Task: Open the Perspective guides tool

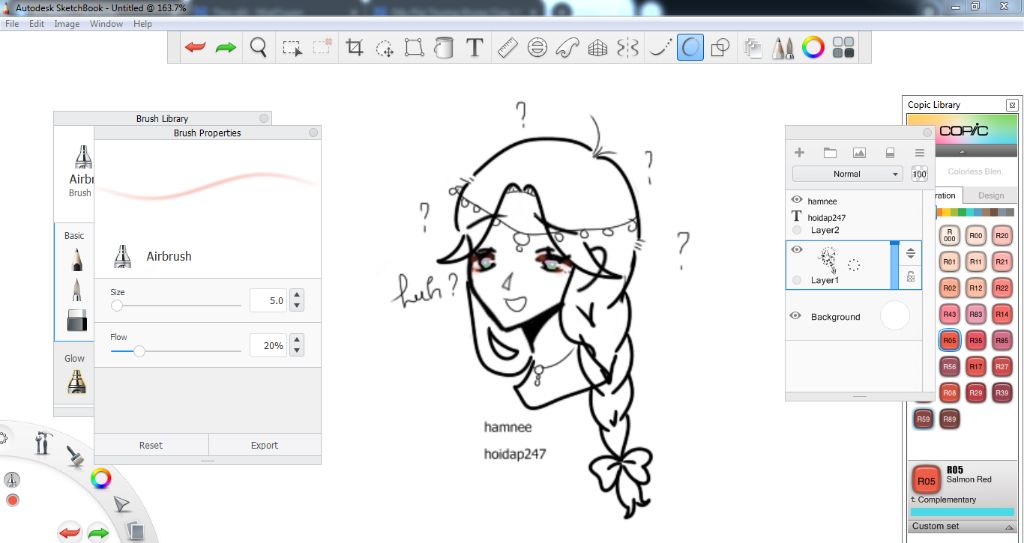Action: click(x=598, y=48)
